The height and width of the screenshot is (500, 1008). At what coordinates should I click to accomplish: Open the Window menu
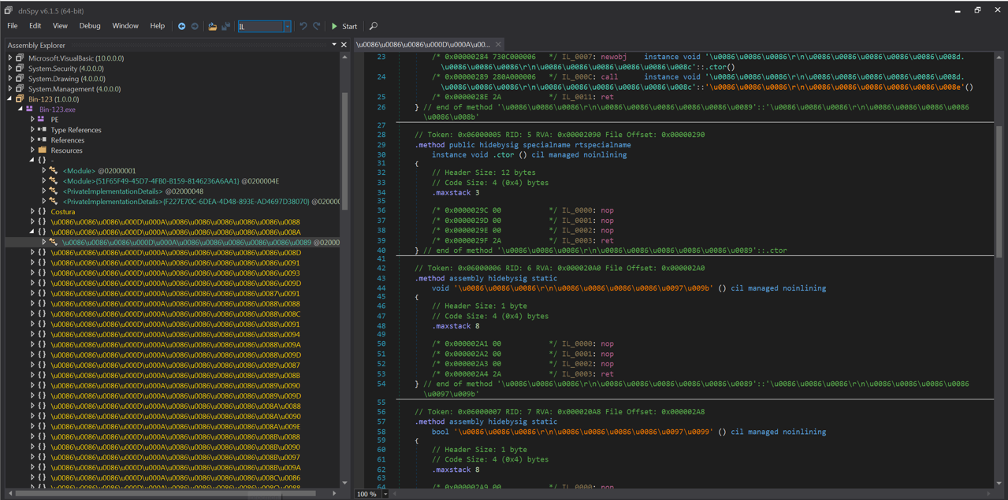click(x=125, y=26)
